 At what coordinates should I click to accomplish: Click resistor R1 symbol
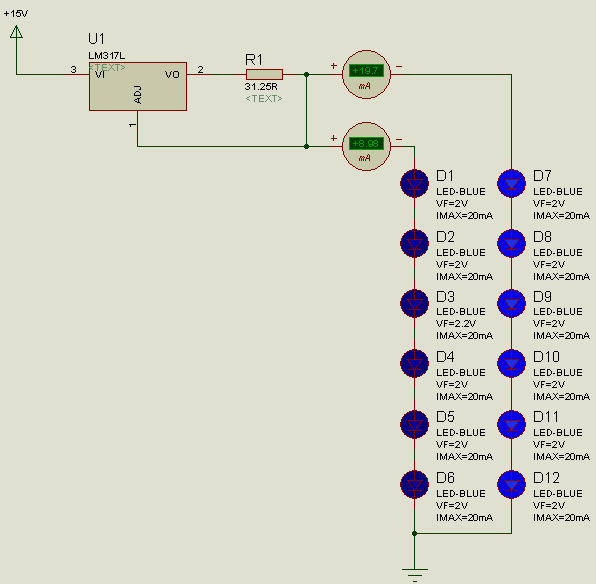[264, 75]
